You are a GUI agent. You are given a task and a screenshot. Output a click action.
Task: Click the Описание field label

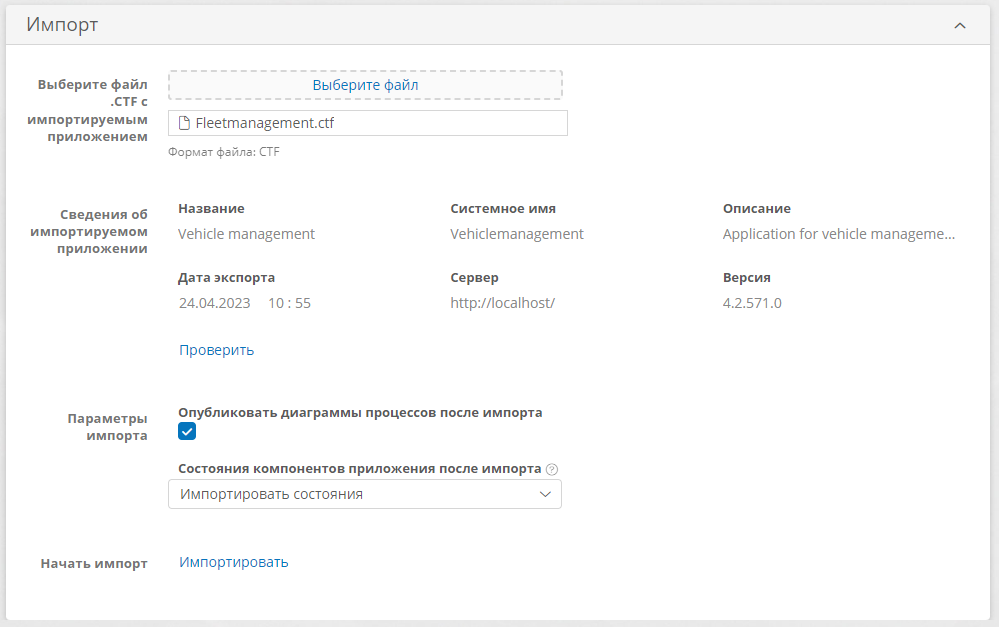(757, 209)
